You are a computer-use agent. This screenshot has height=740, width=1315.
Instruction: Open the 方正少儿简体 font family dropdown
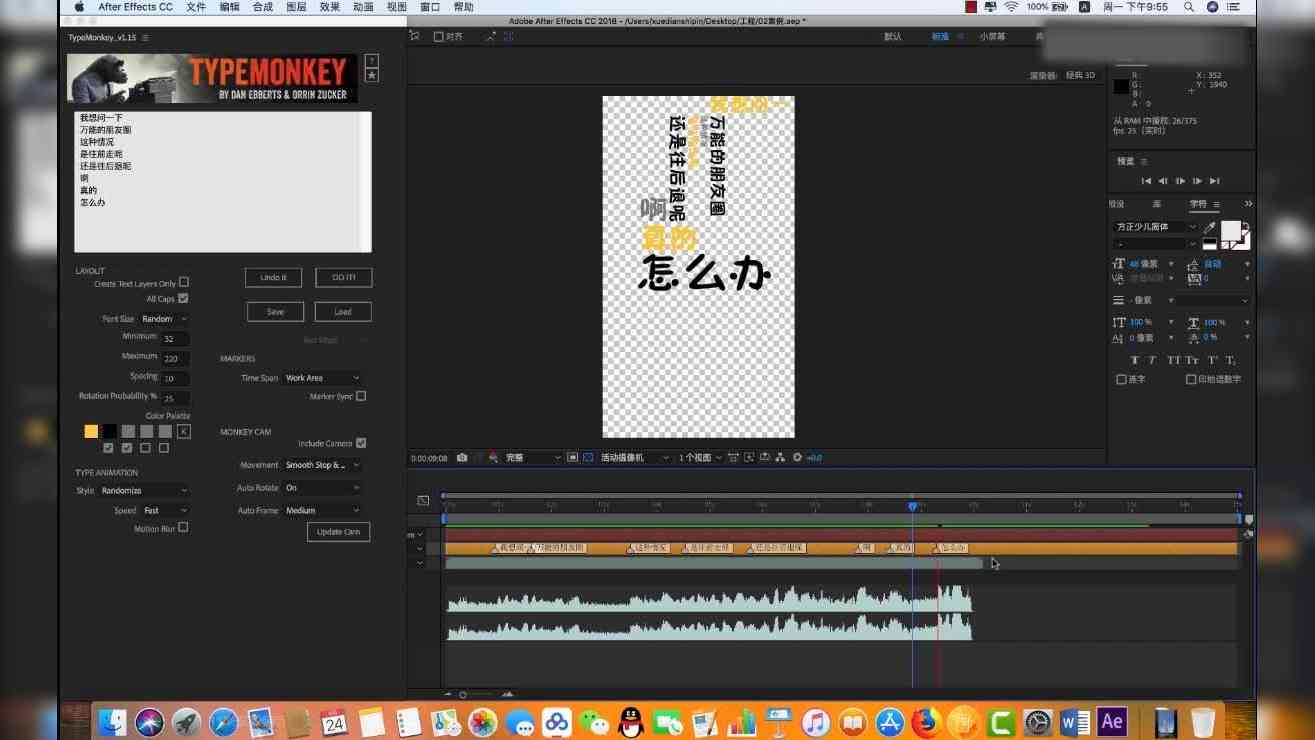click(1156, 227)
